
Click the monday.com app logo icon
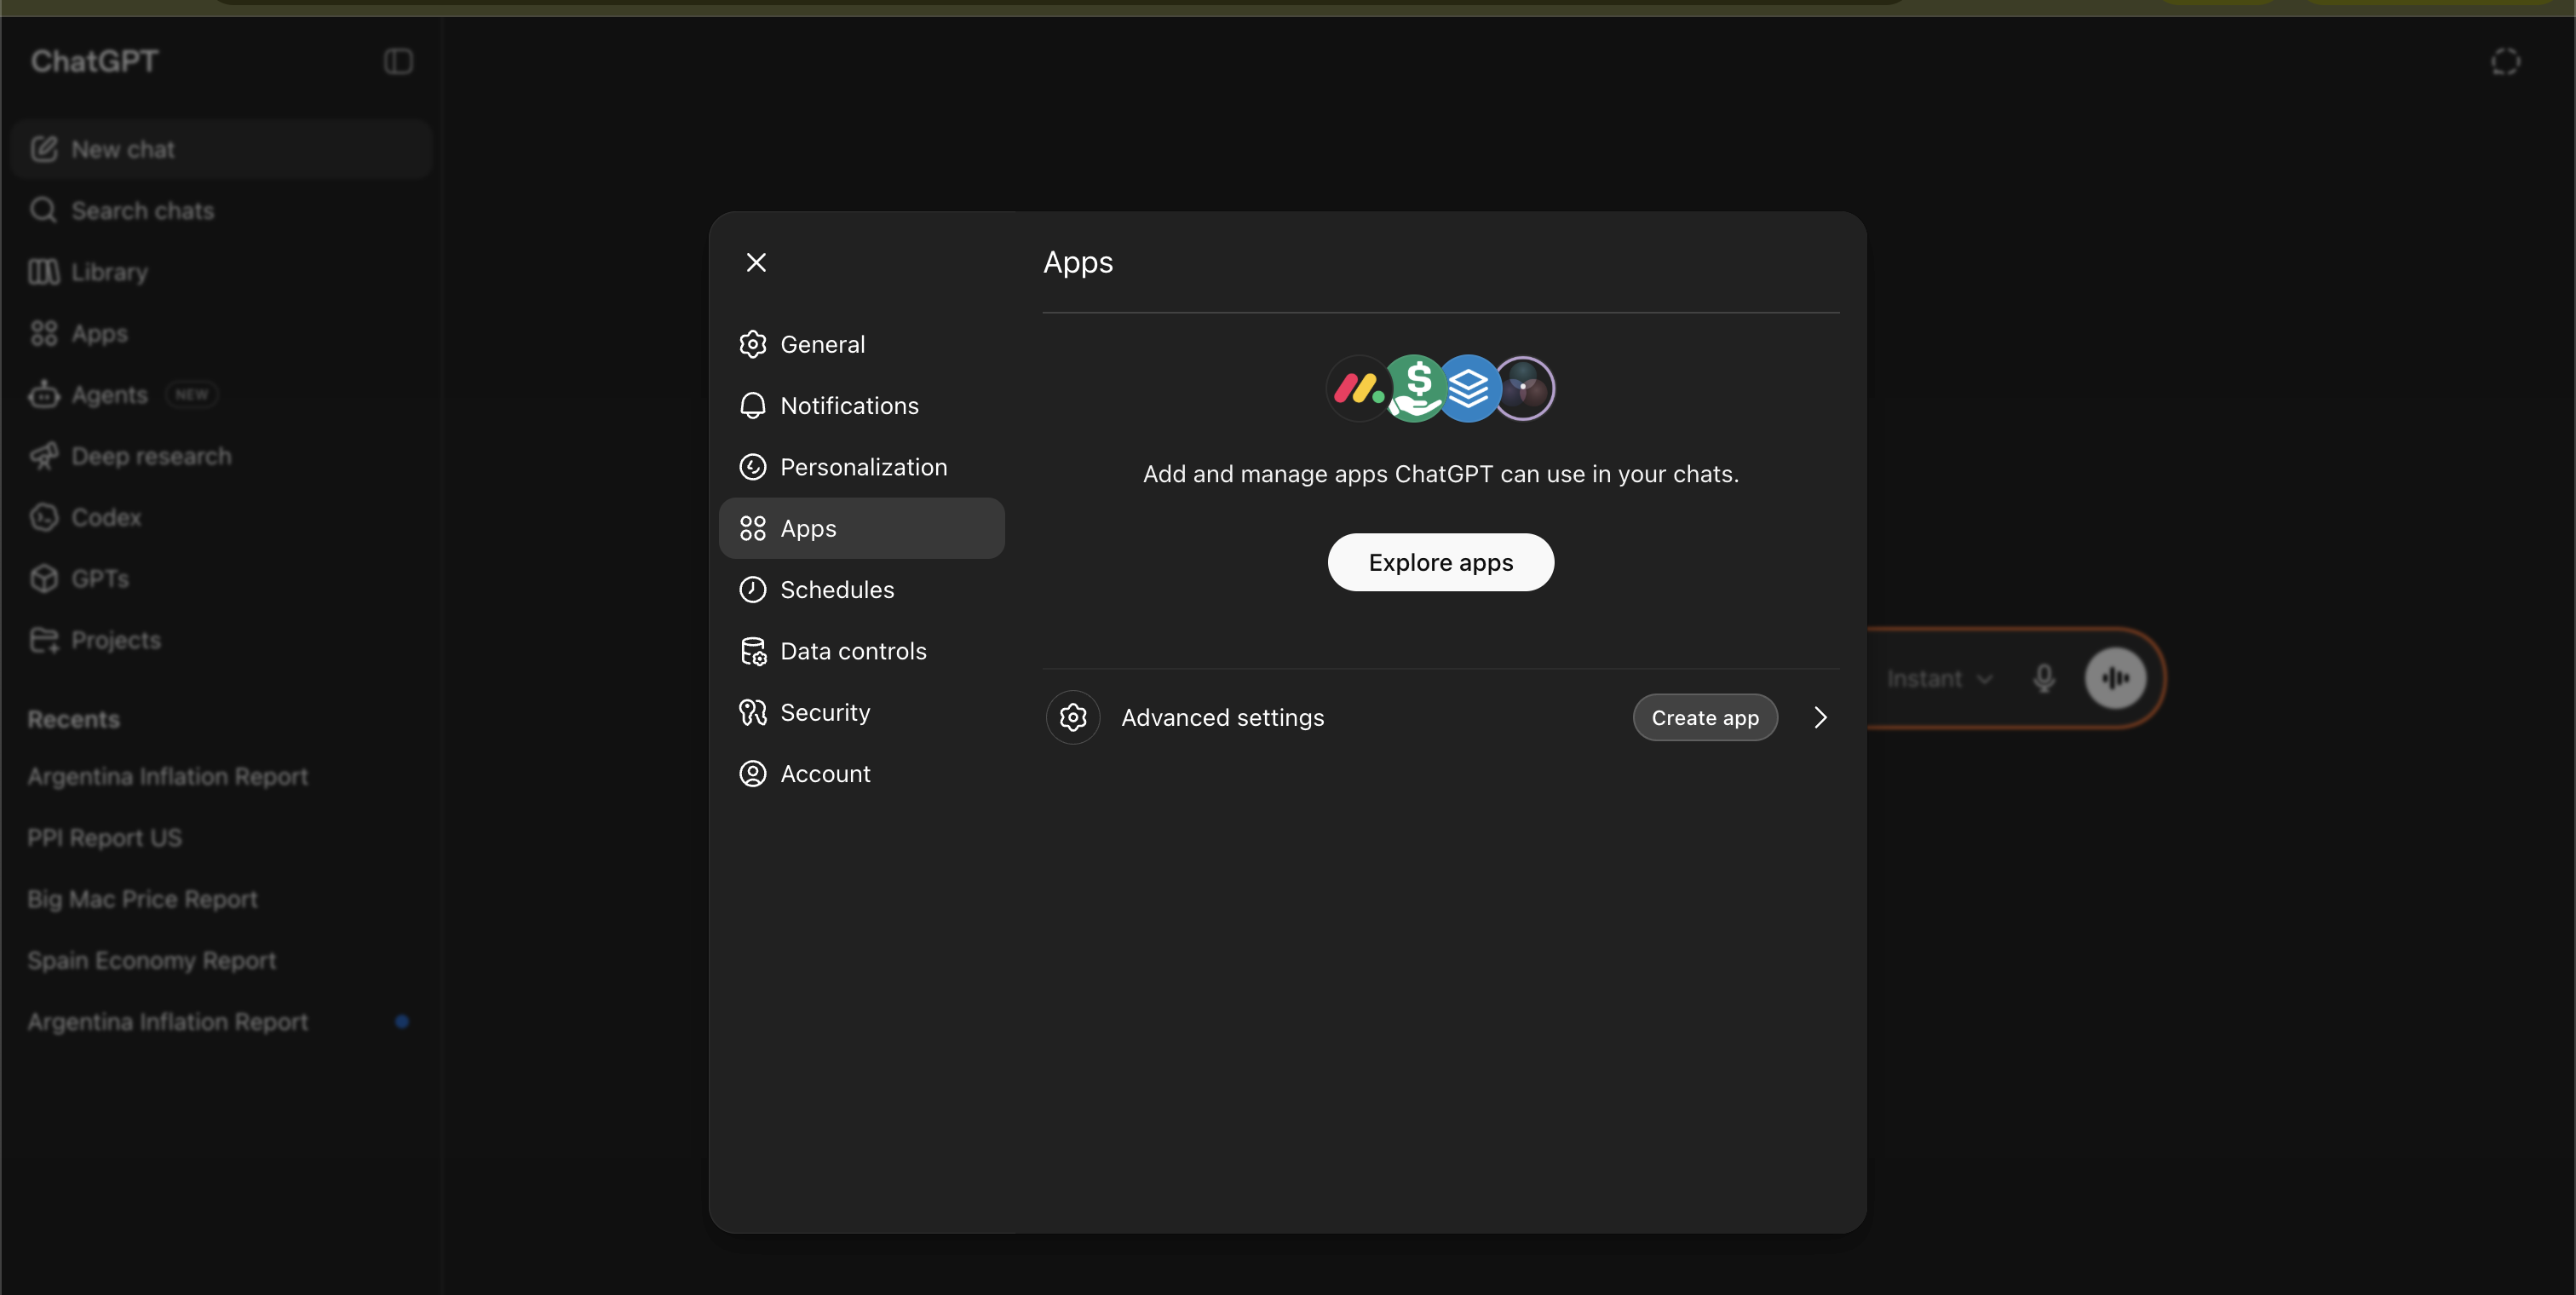point(1358,388)
